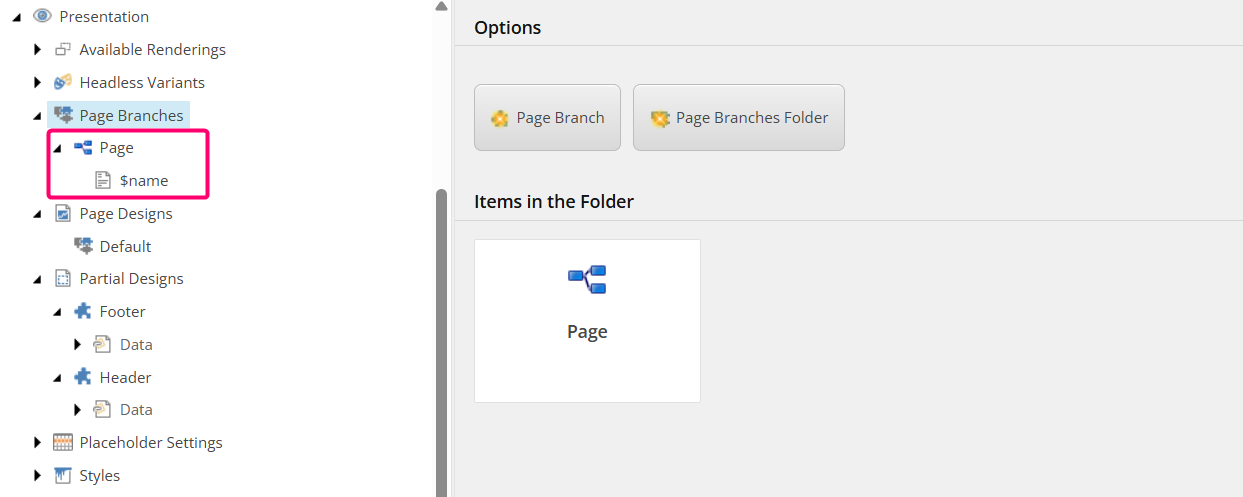Collapse the Page Branches node
Viewport: 1243px width, 497px height.
click(x=37, y=116)
